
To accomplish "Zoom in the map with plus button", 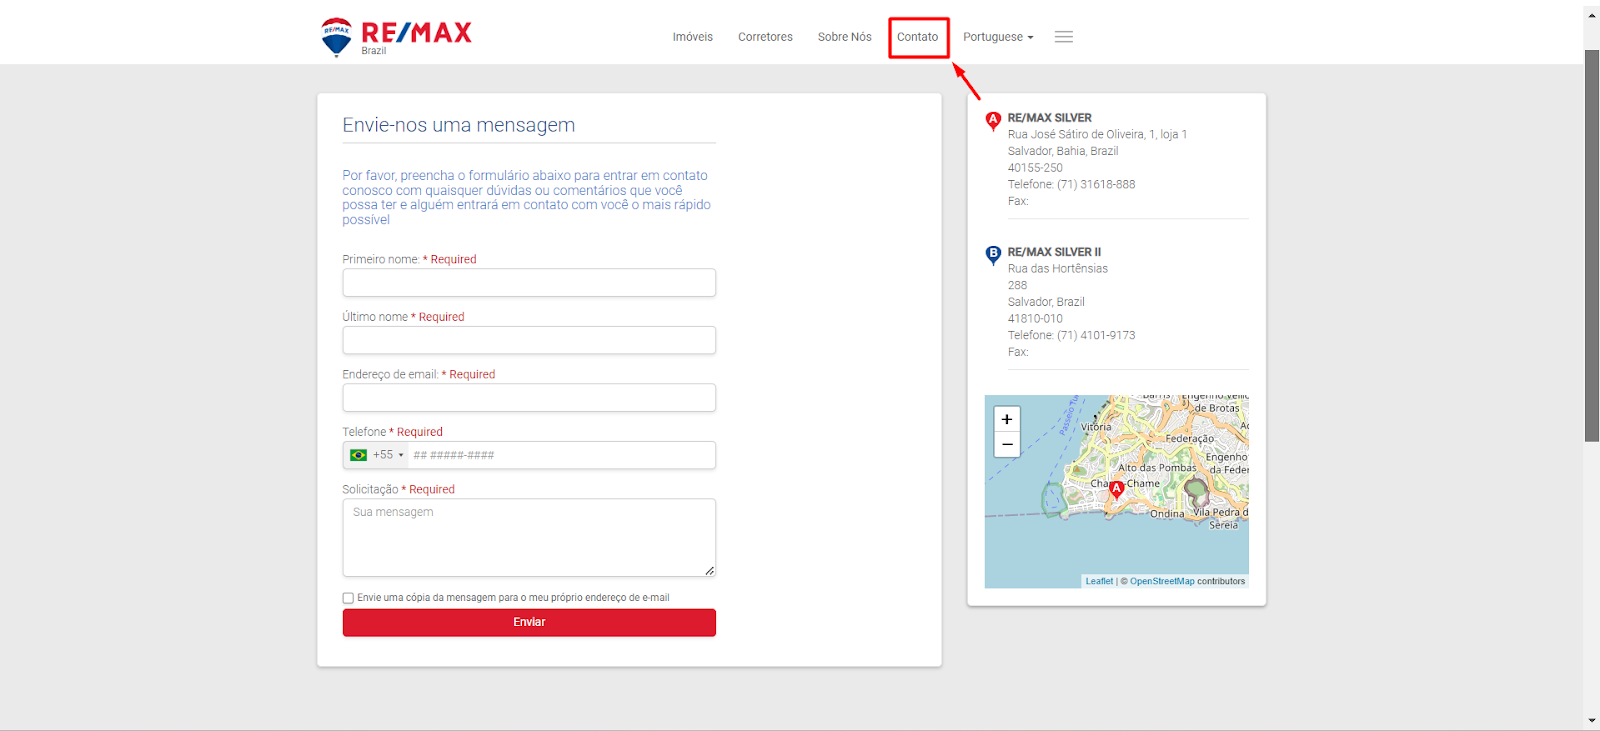I will (x=1007, y=419).
